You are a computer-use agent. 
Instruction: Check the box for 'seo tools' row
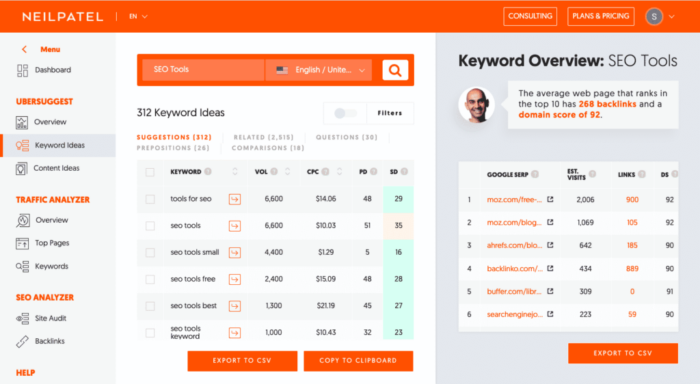[x=150, y=226]
